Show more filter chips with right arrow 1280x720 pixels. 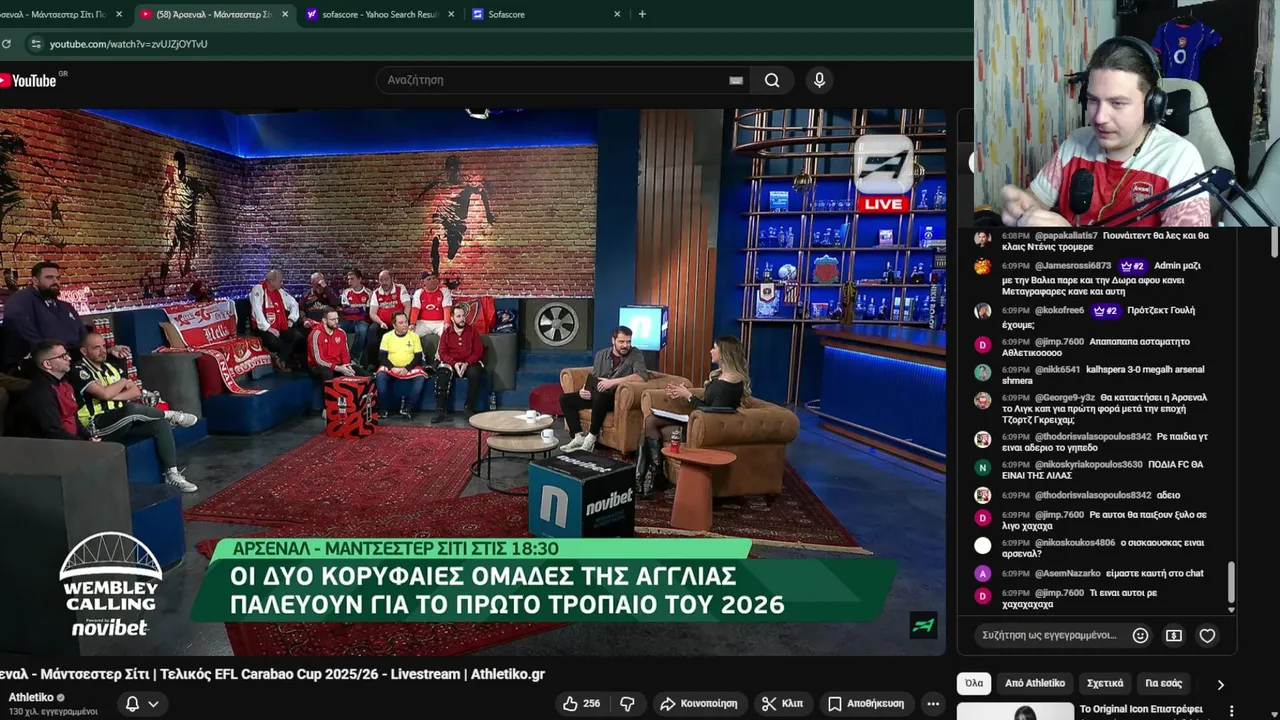tap(1220, 684)
